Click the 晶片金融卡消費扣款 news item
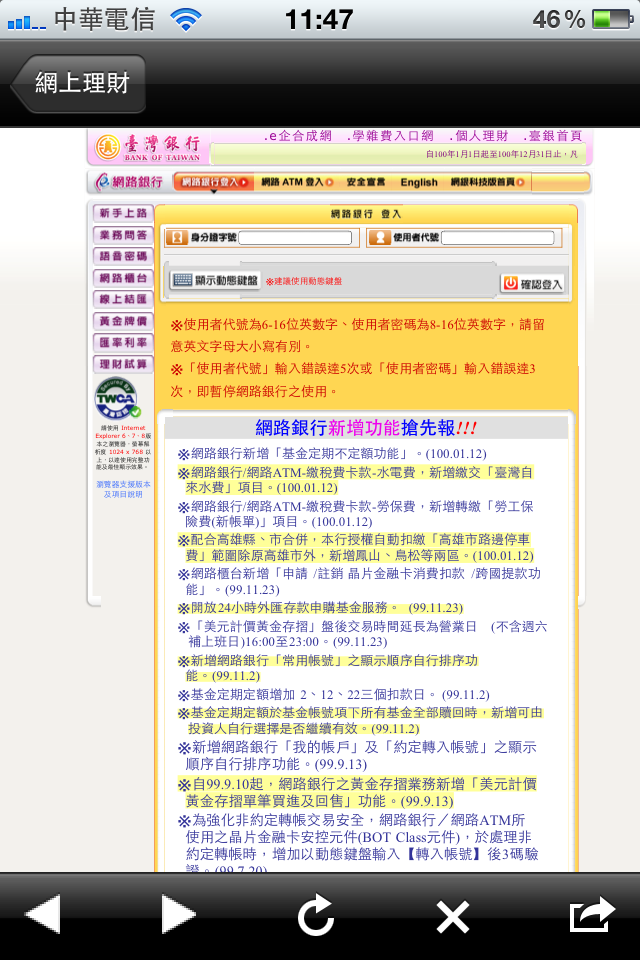Viewport: 640px width, 960px height. tap(360, 582)
